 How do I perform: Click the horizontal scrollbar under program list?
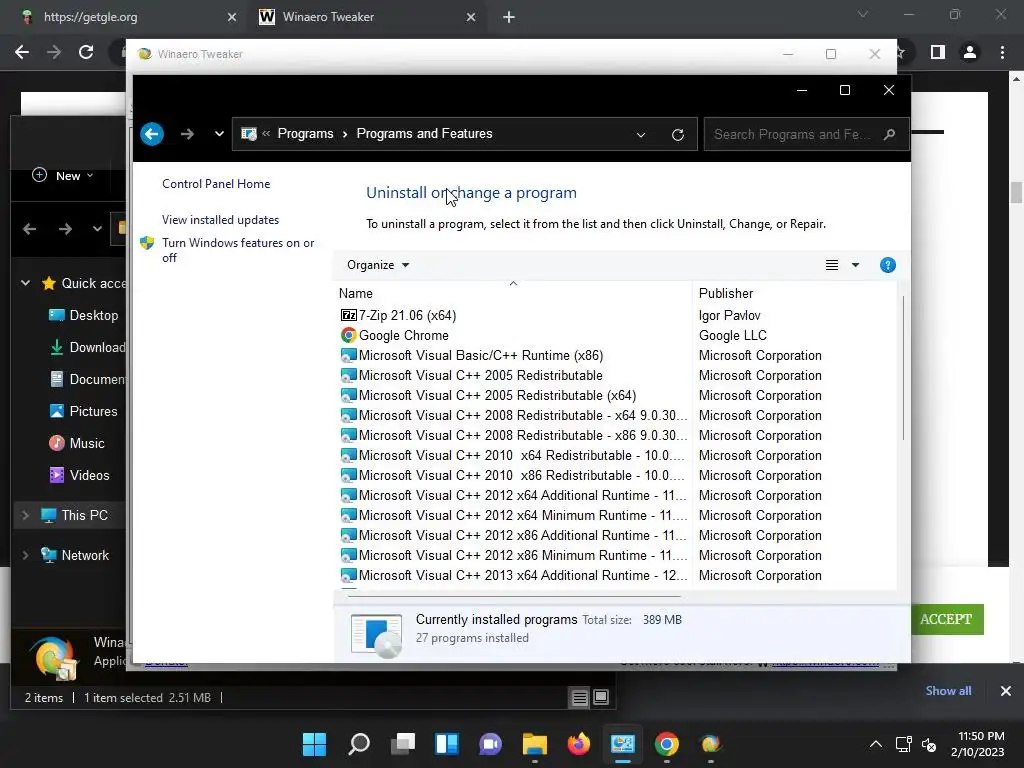[514, 596]
